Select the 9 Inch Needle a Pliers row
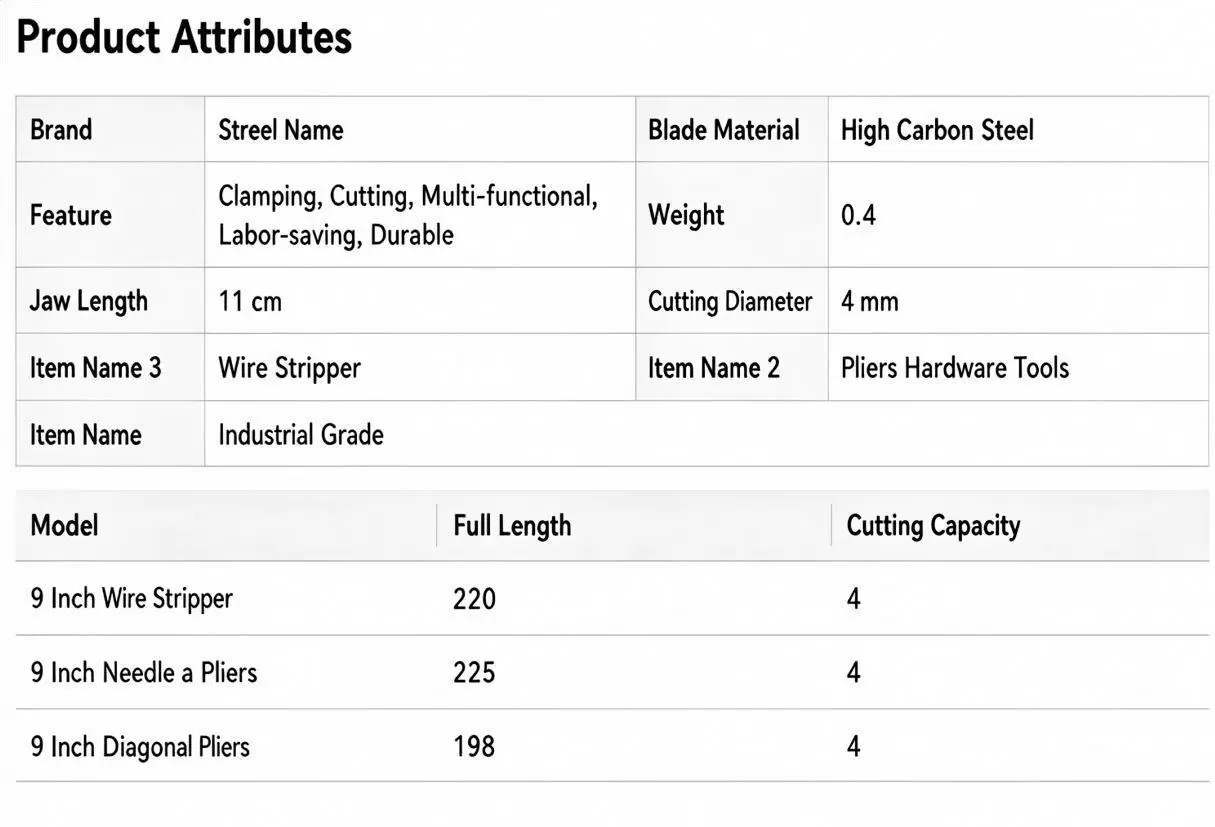 612,672
